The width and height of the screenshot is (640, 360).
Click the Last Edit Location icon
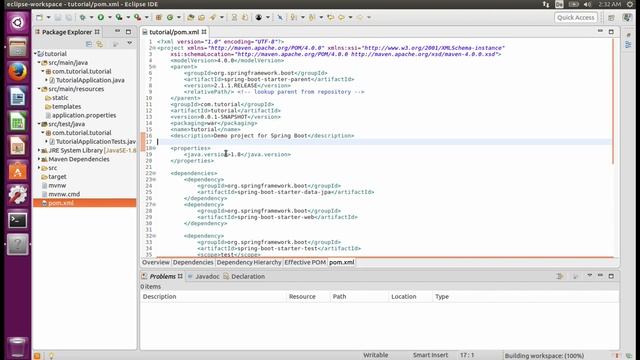tap(331, 18)
